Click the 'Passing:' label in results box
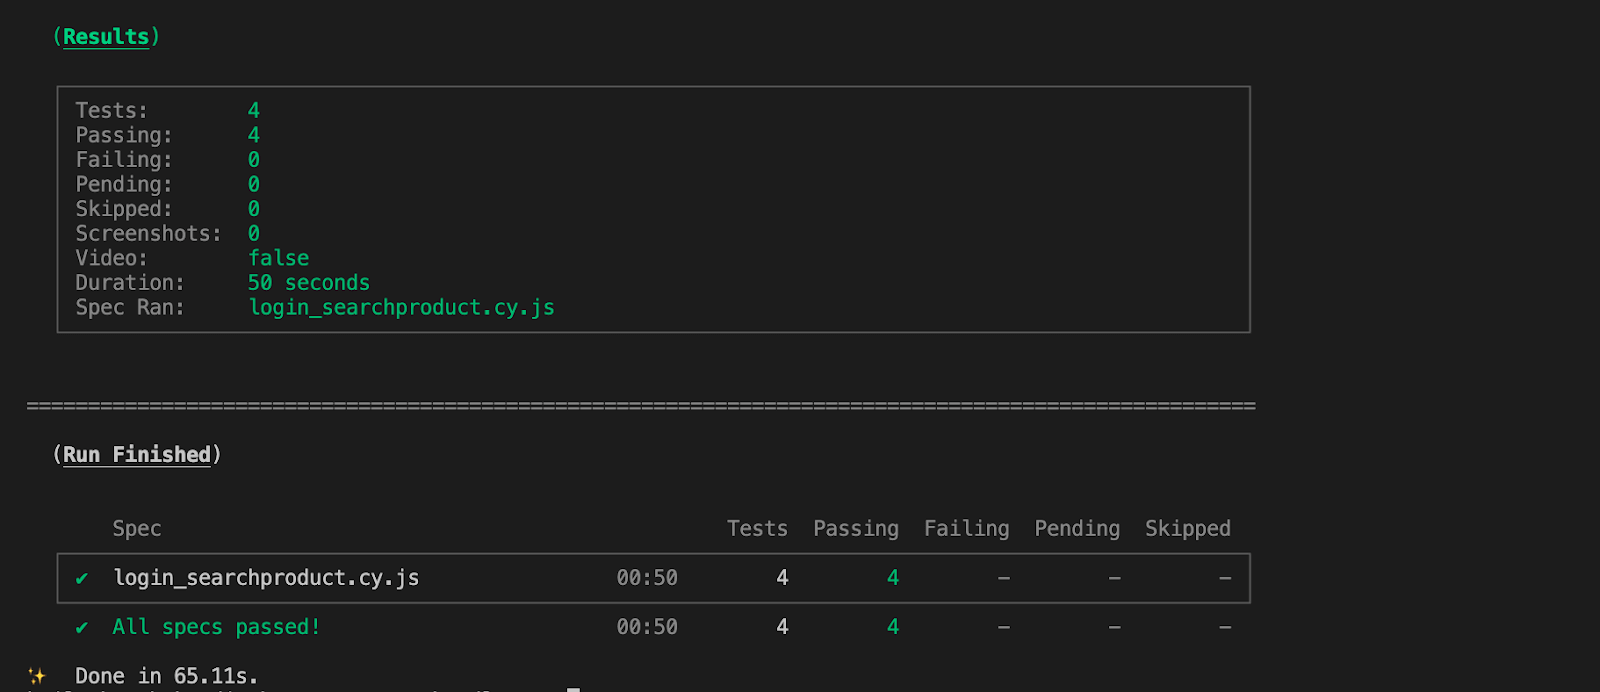The image size is (1600, 692). click(x=124, y=135)
